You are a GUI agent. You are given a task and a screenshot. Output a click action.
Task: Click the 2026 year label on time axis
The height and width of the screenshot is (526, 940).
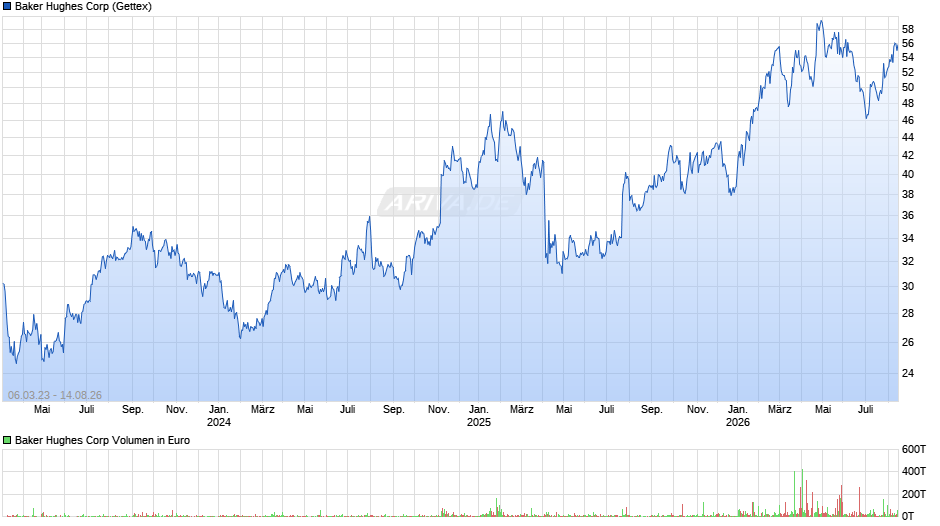click(737, 422)
